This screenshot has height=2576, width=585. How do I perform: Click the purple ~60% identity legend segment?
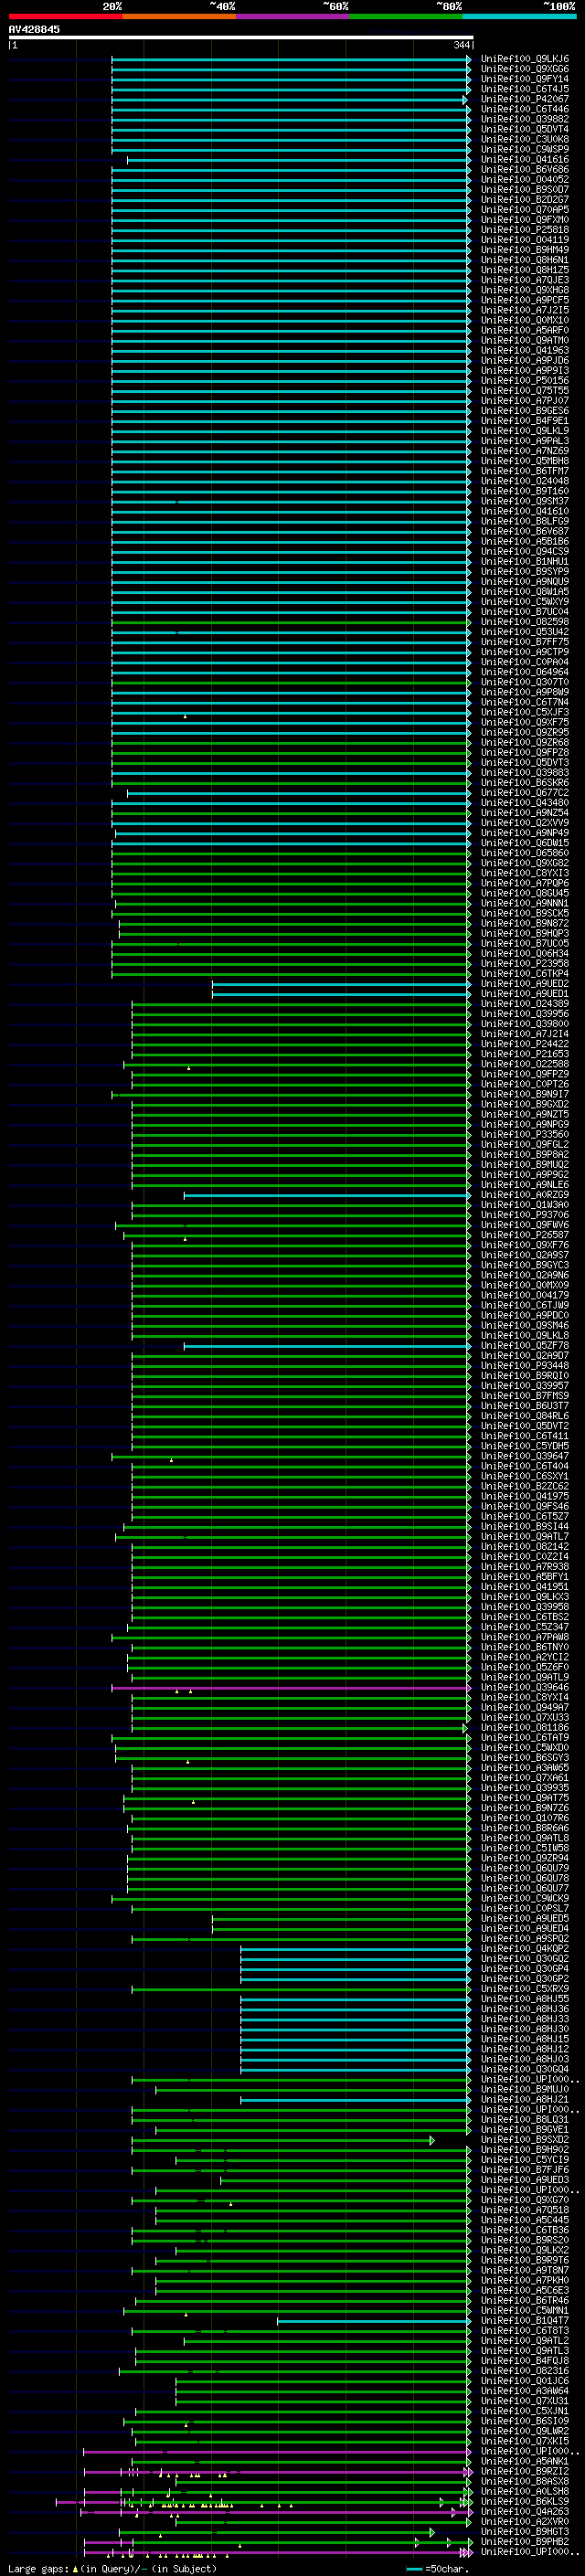click(x=292, y=16)
